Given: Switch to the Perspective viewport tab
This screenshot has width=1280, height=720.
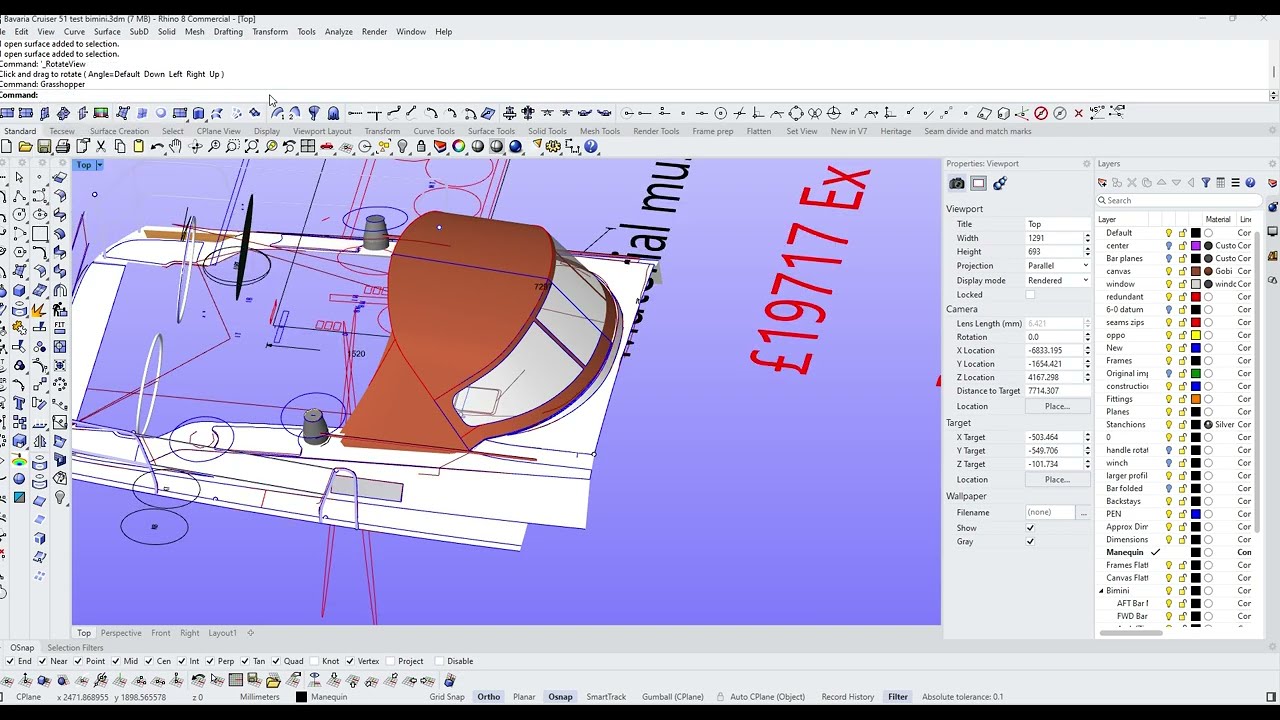Looking at the screenshot, I should [121, 633].
